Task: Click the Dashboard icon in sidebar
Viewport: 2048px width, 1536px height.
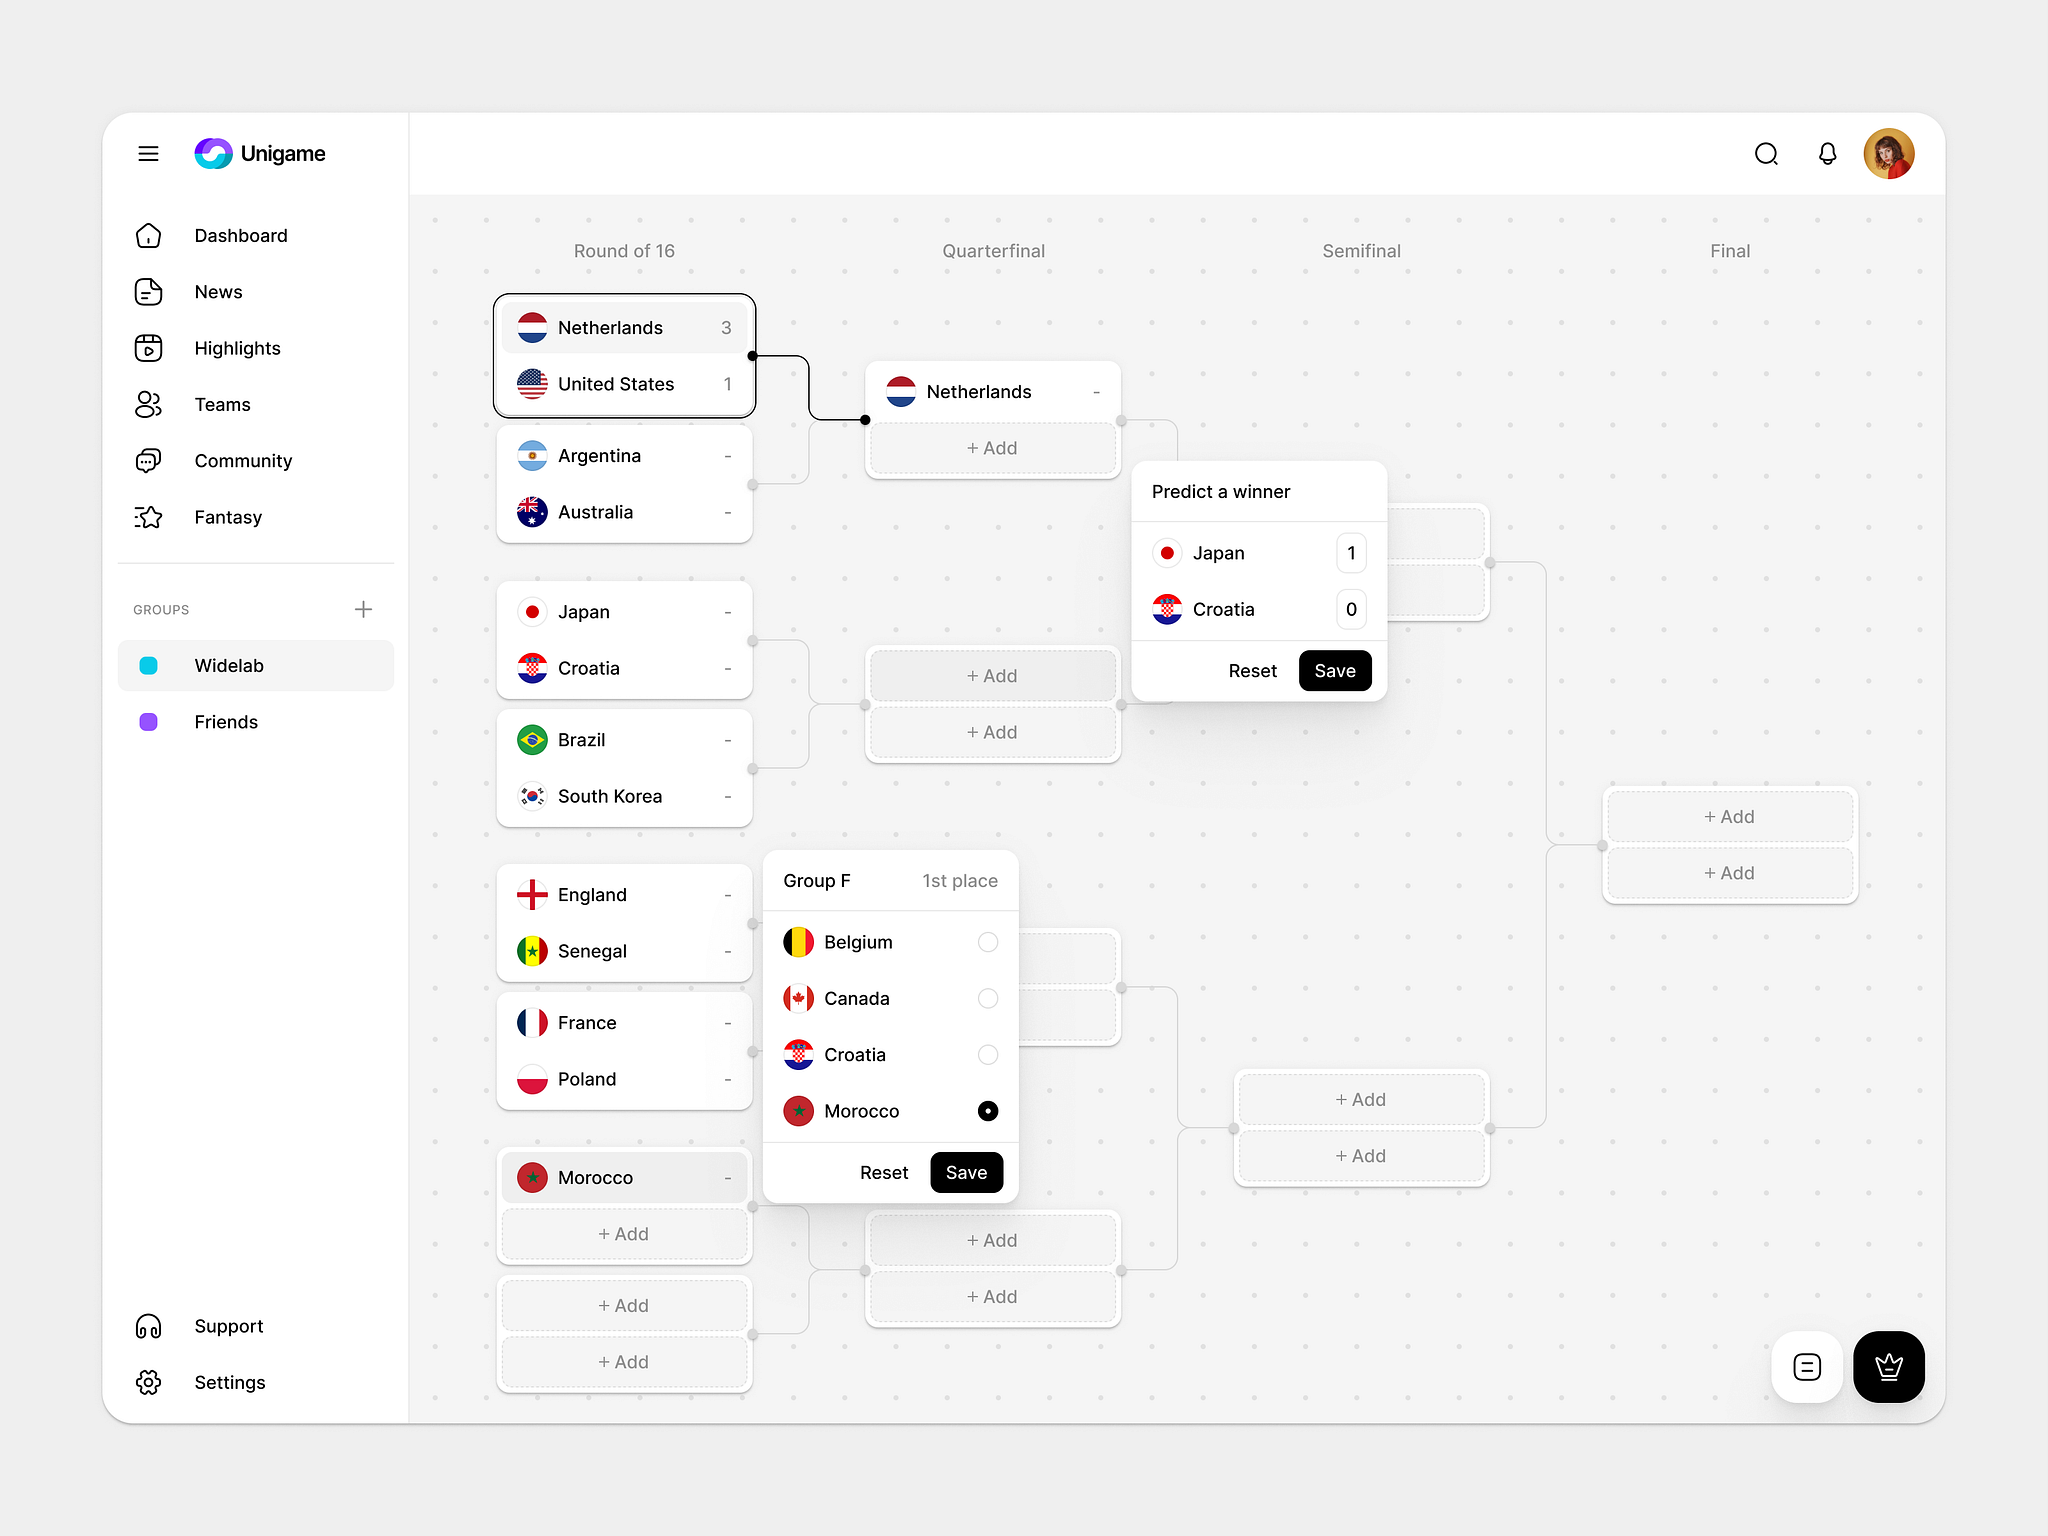Action: [148, 234]
